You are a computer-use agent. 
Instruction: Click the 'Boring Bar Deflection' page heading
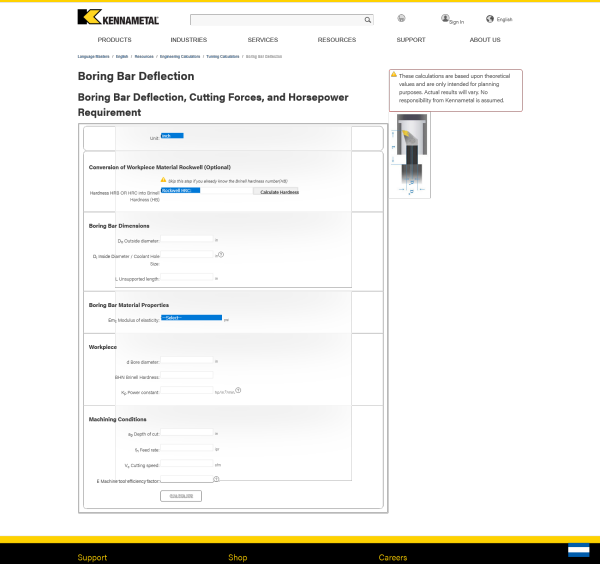coord(136,76)
